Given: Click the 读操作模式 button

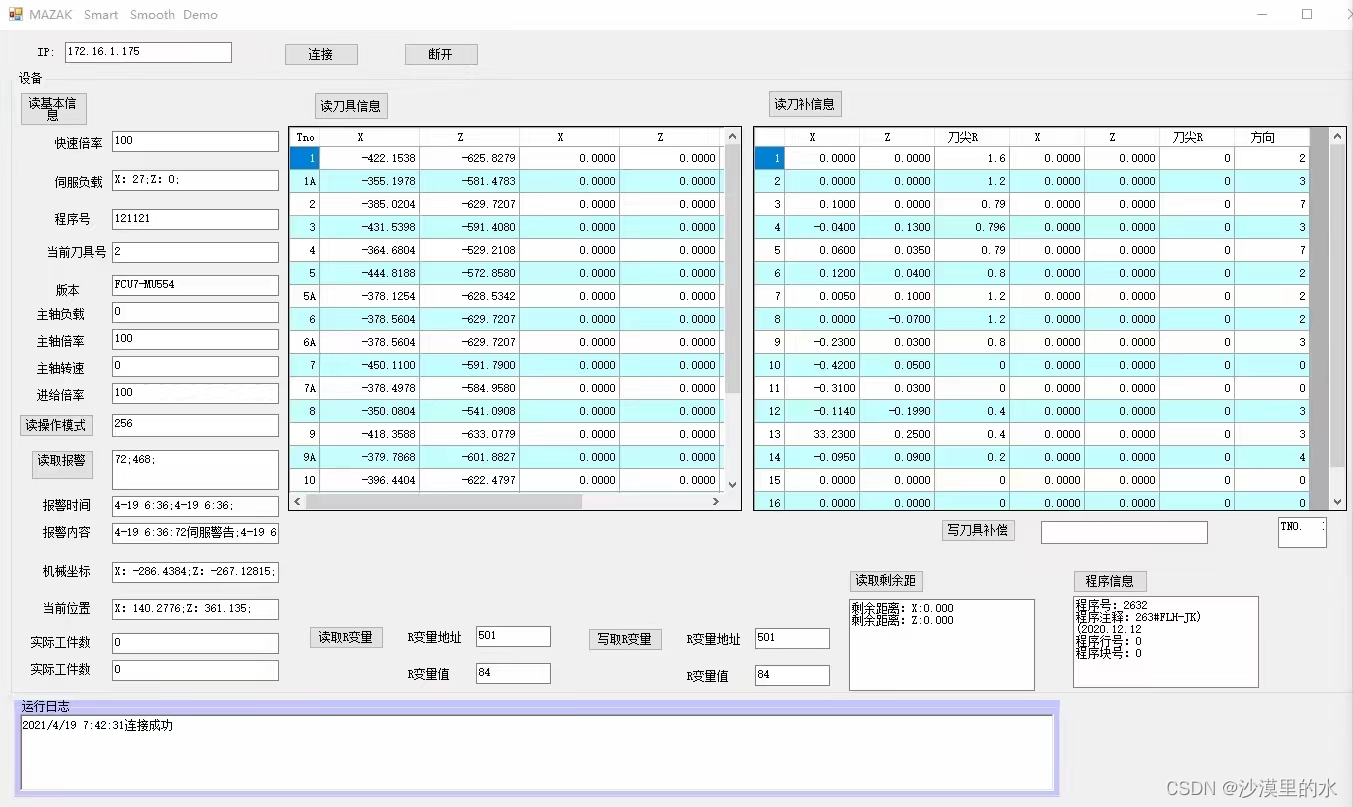Looking at the screenshot, I should [56, 425].
